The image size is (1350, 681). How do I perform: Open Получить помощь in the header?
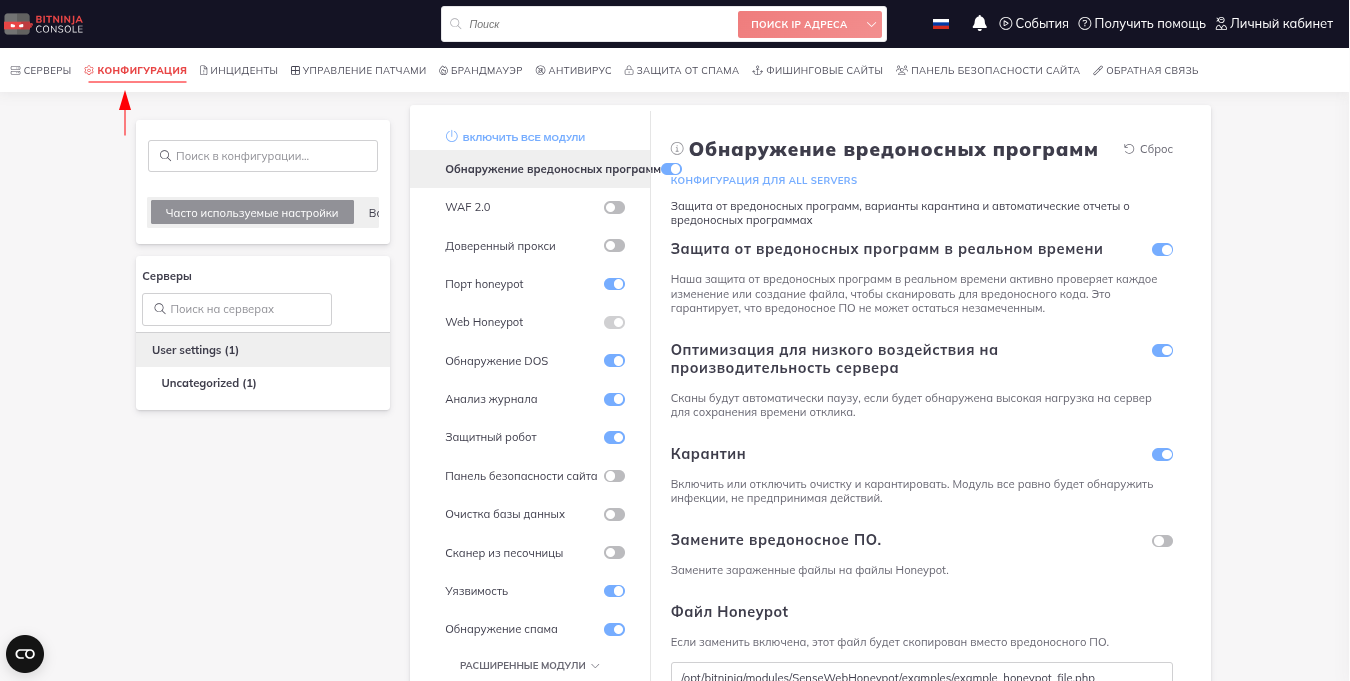(1142, 23)
